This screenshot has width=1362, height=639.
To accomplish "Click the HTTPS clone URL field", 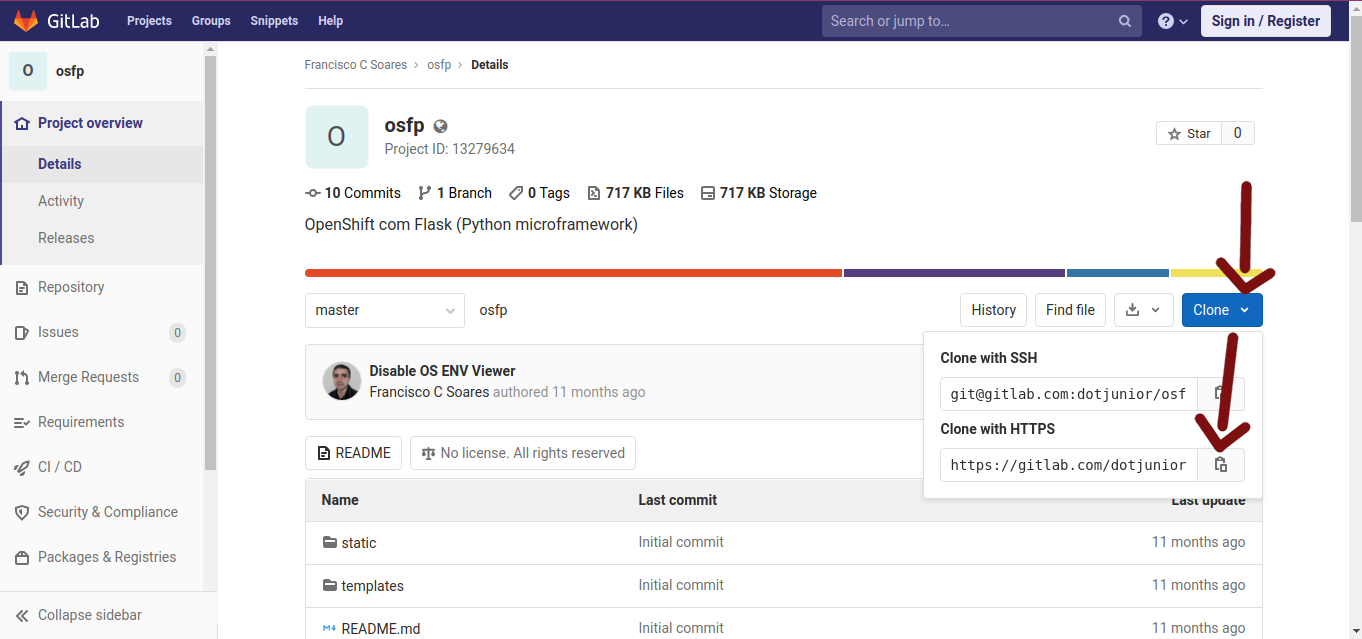I will pos(1069,465).
